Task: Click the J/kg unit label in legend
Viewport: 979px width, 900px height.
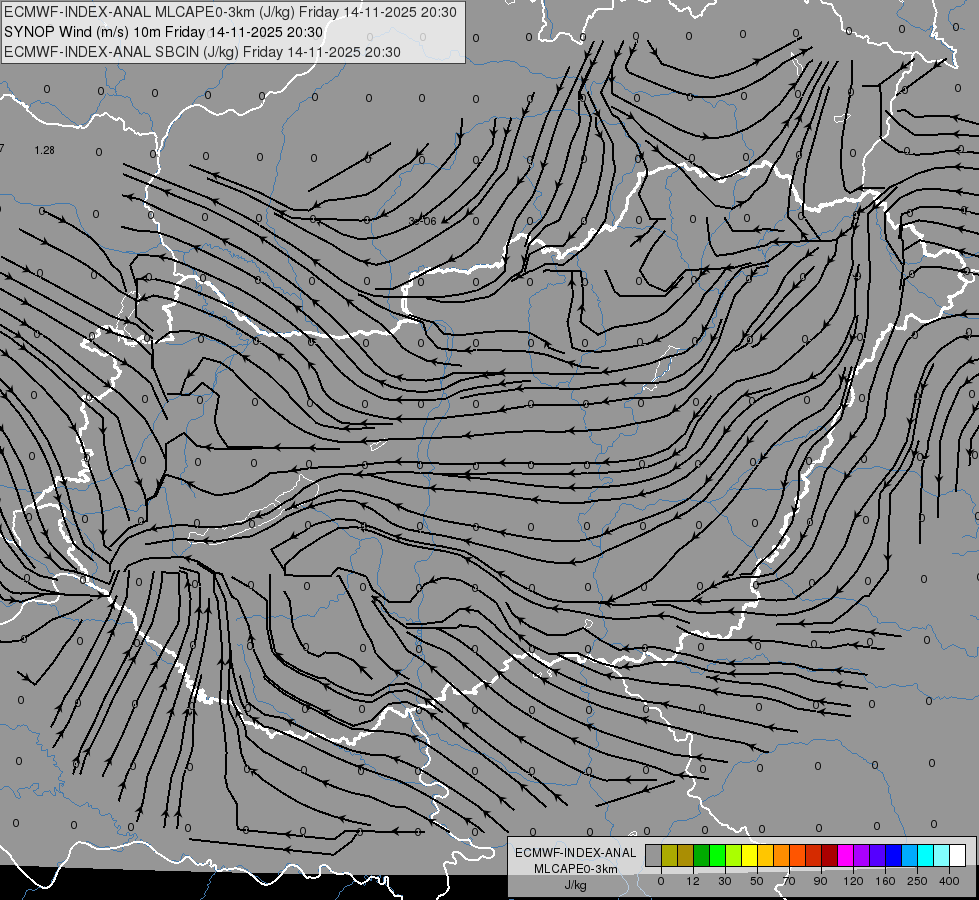Action: point(576,885)
